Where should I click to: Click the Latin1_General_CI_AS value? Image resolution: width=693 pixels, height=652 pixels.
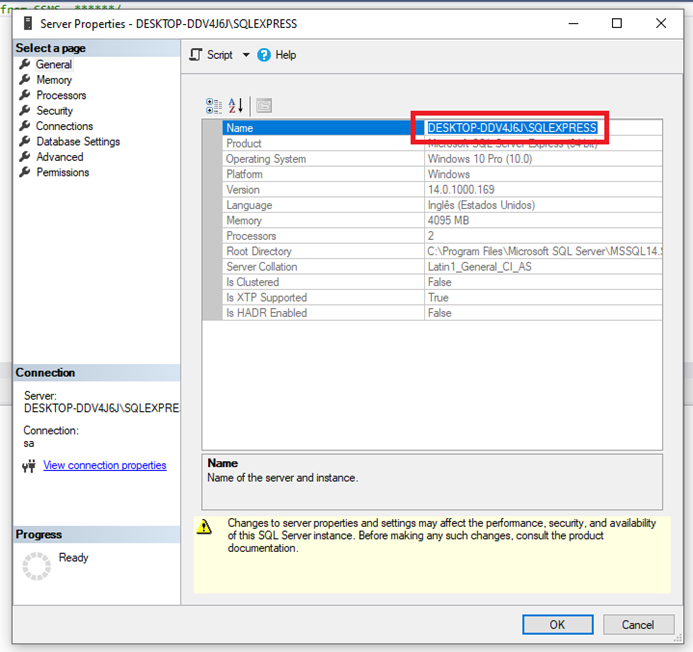pyautogui.click(x=480, y=267)
